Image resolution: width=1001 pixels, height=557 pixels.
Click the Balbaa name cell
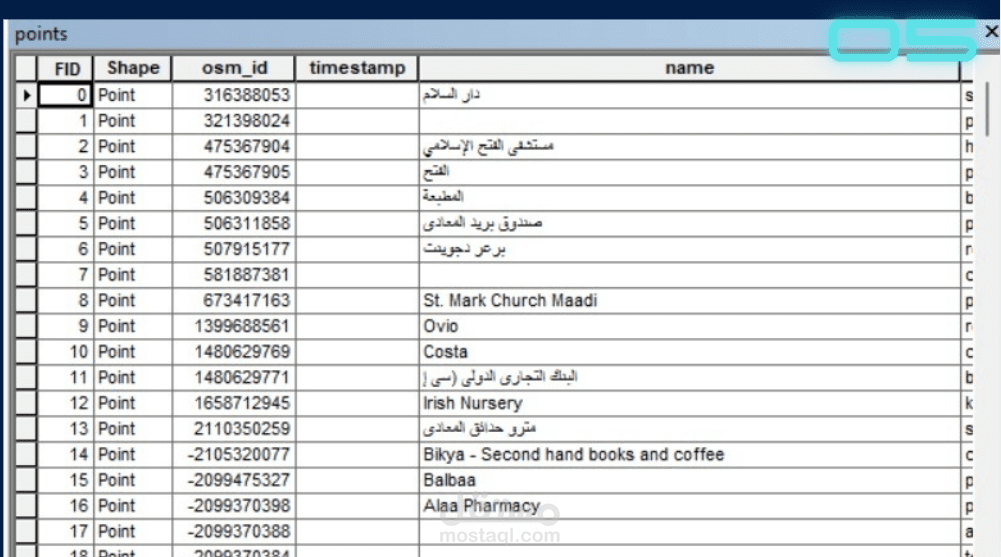(689, 480)
